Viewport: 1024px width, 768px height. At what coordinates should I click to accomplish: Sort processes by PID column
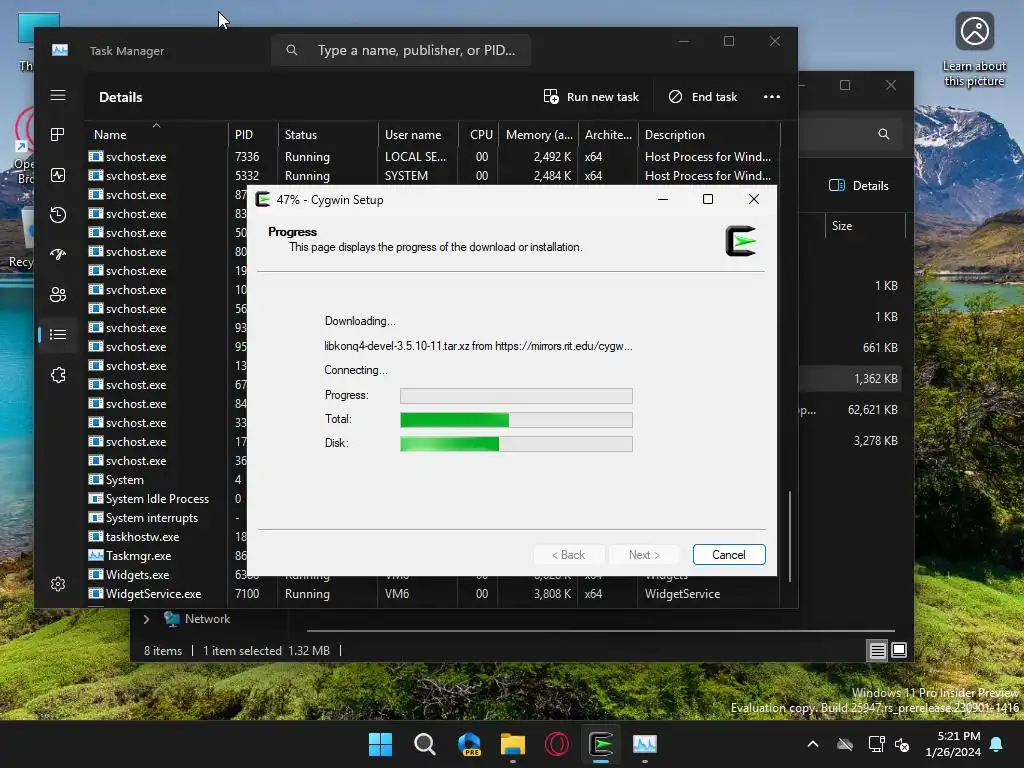[253, 135]
